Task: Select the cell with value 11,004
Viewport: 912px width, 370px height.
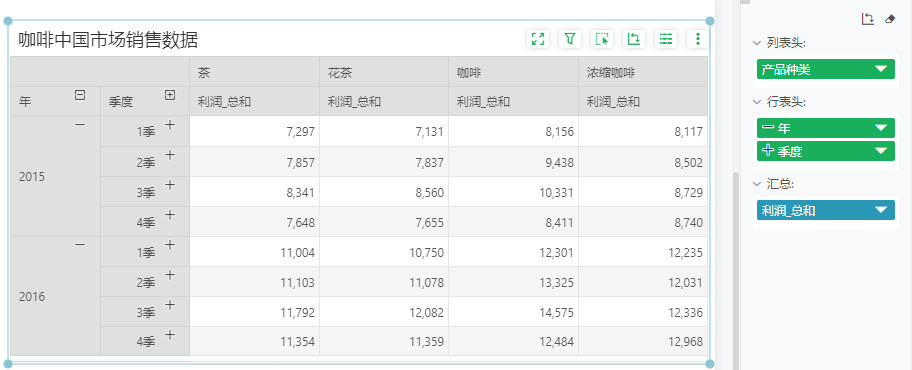Action: [255, 252]
